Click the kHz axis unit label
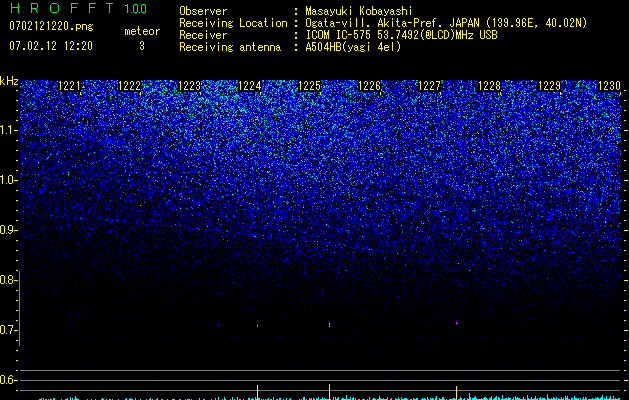This screenshot has width=629, height=400. pos(9,81)
